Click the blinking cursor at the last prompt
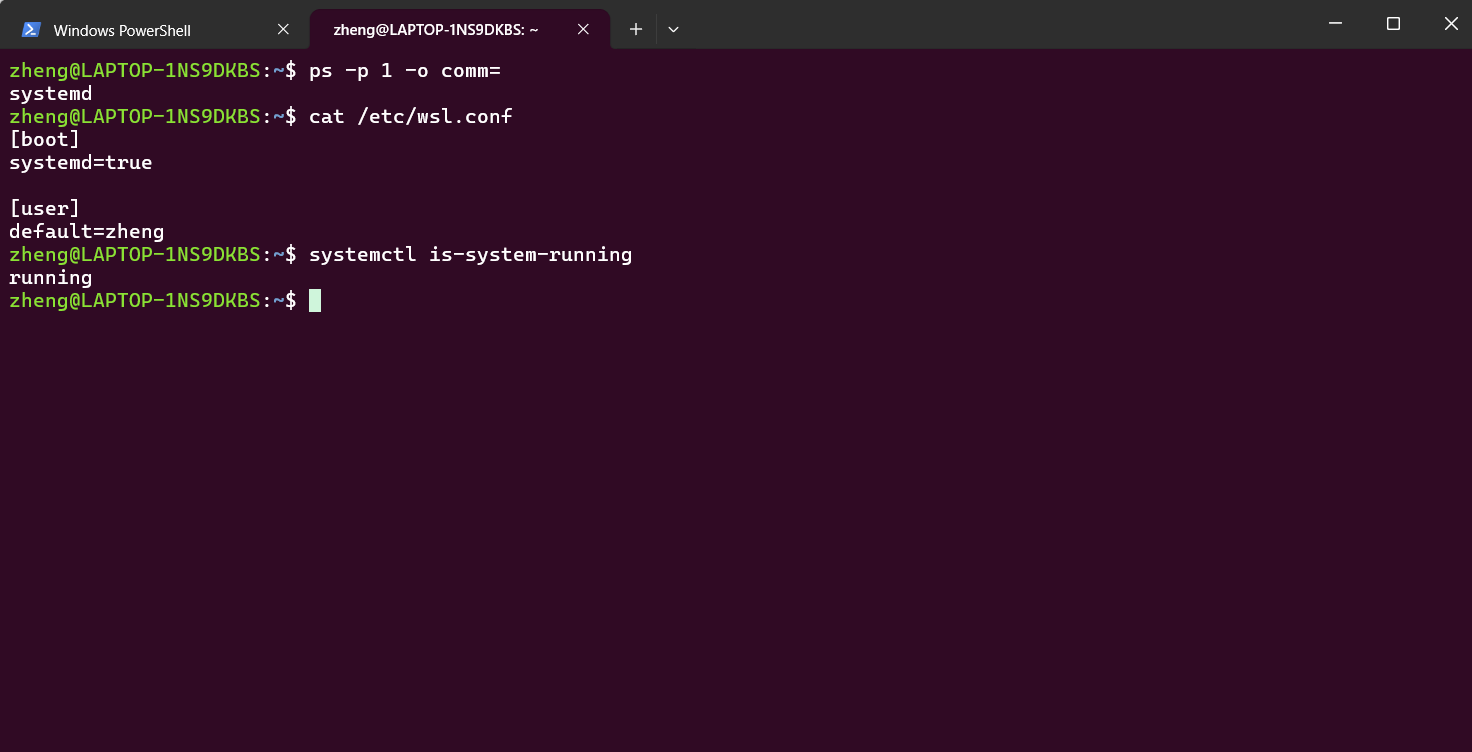 (315, 300)
